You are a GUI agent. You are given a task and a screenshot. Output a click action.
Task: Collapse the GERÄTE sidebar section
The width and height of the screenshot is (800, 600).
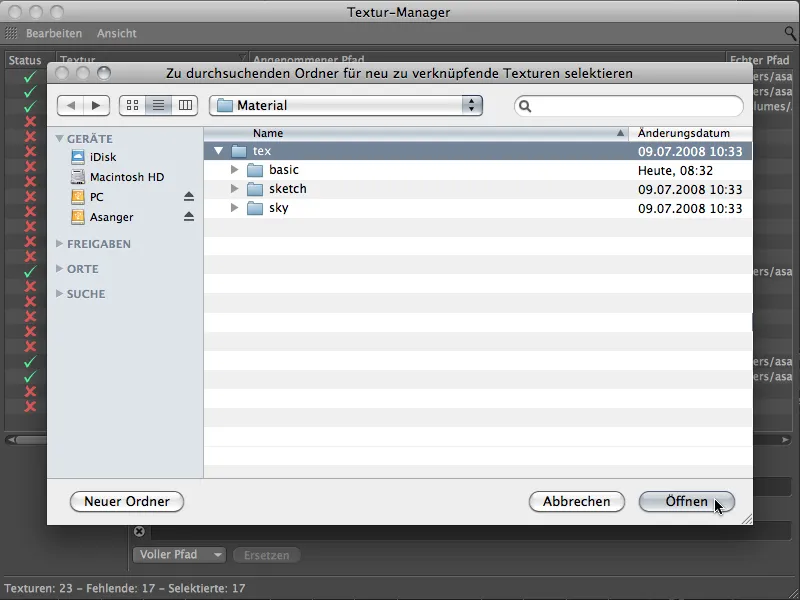pos(60,138)
